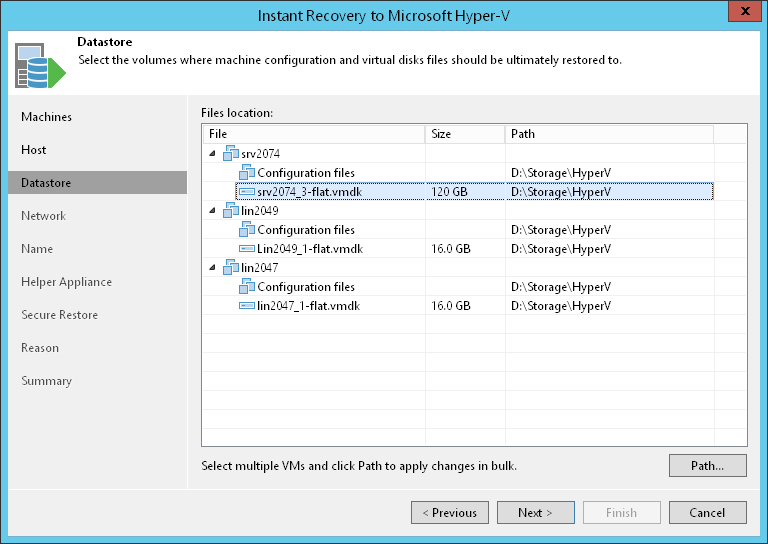The width and height of the screenshot is (768, 544).
Task: Collapse the srv2074 tree node
Action: tap(212, 154)
